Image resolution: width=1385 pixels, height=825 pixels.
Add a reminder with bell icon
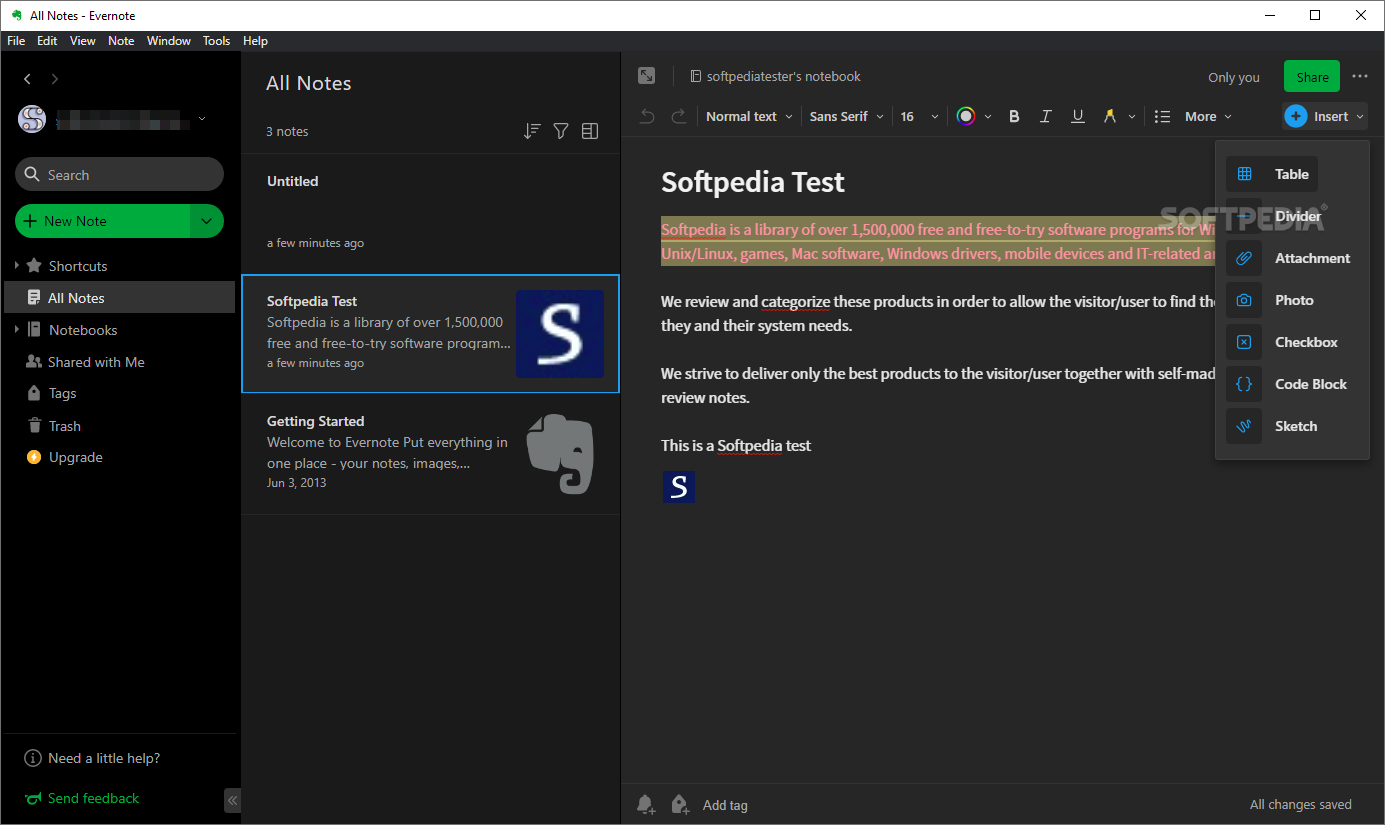click(646, 804)
